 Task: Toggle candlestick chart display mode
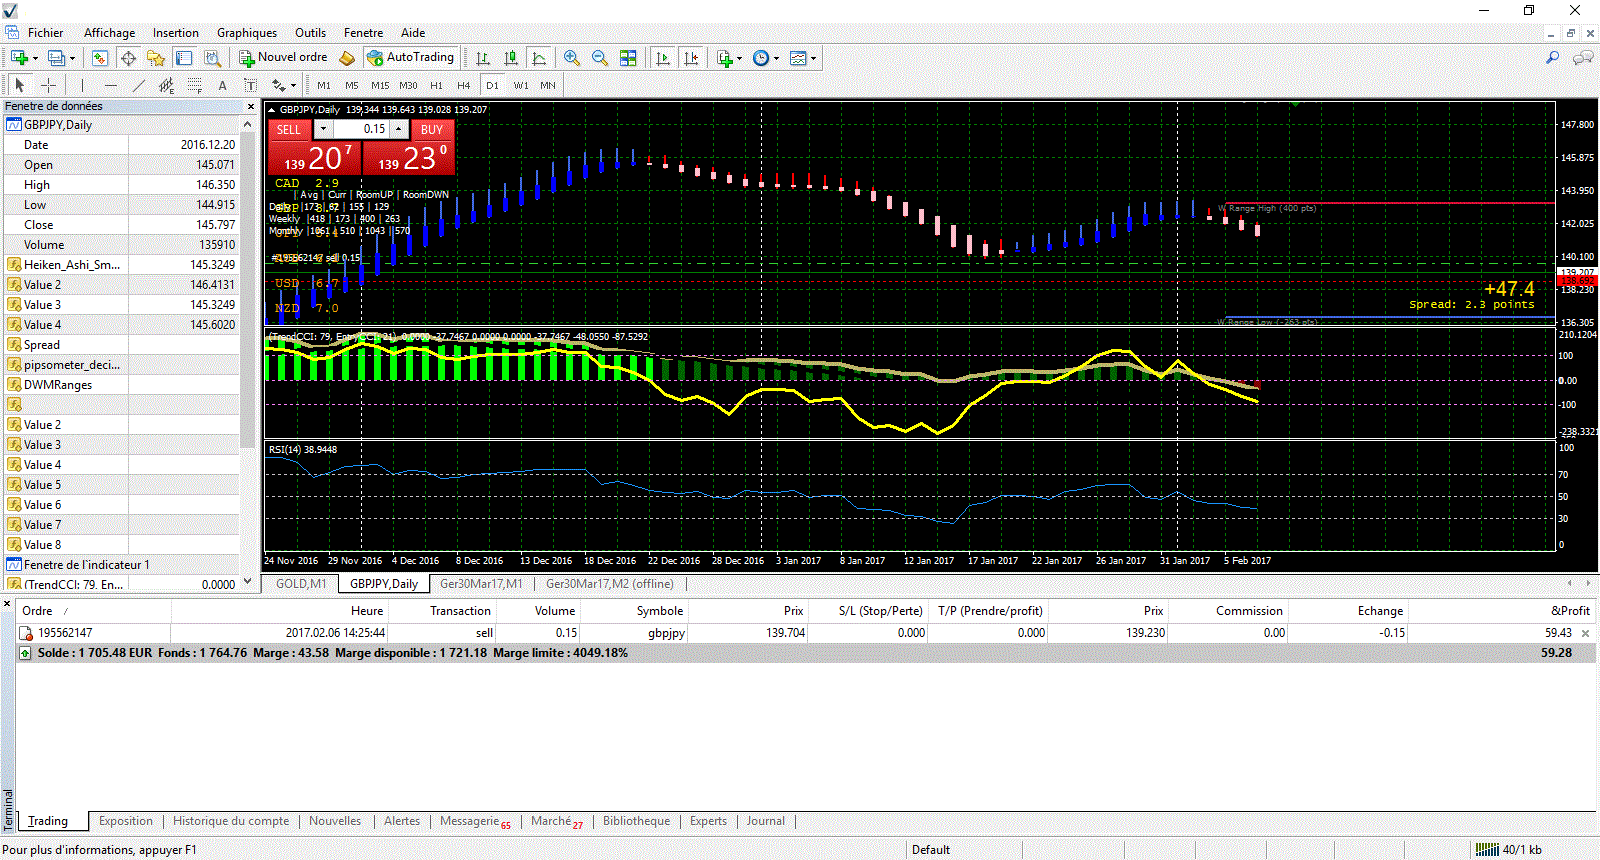pos(511,58)
